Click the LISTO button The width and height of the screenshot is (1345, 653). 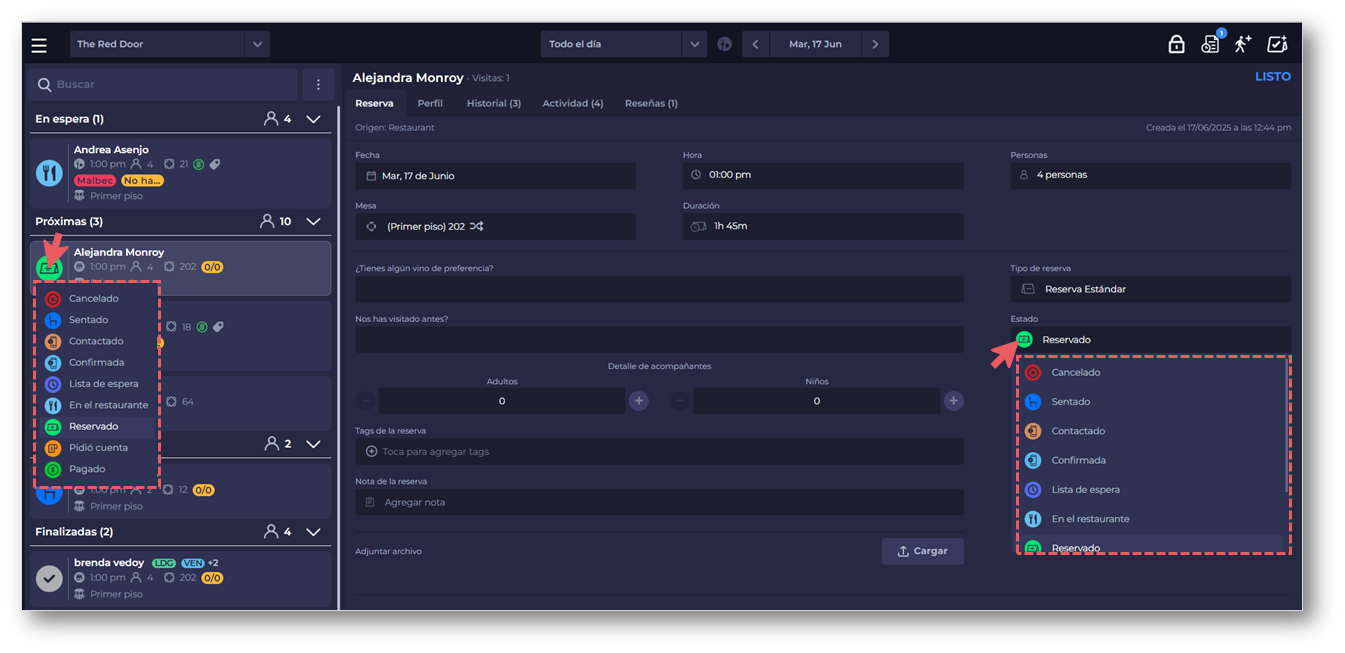(x=1273, y=77)
